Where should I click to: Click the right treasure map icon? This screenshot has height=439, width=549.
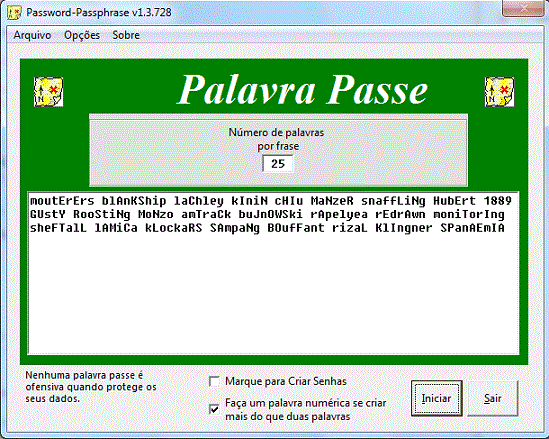[x=499, y=92]
